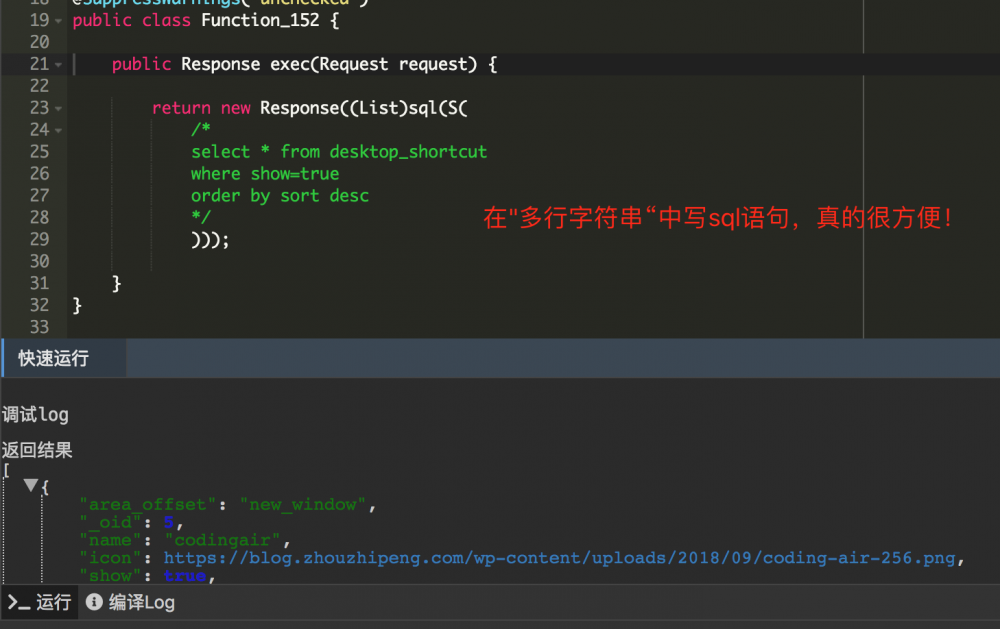The width and height of the screenshot is (1000, 629).
Task: Click the highlighted exec method declaration line
Action: (300, 64)
